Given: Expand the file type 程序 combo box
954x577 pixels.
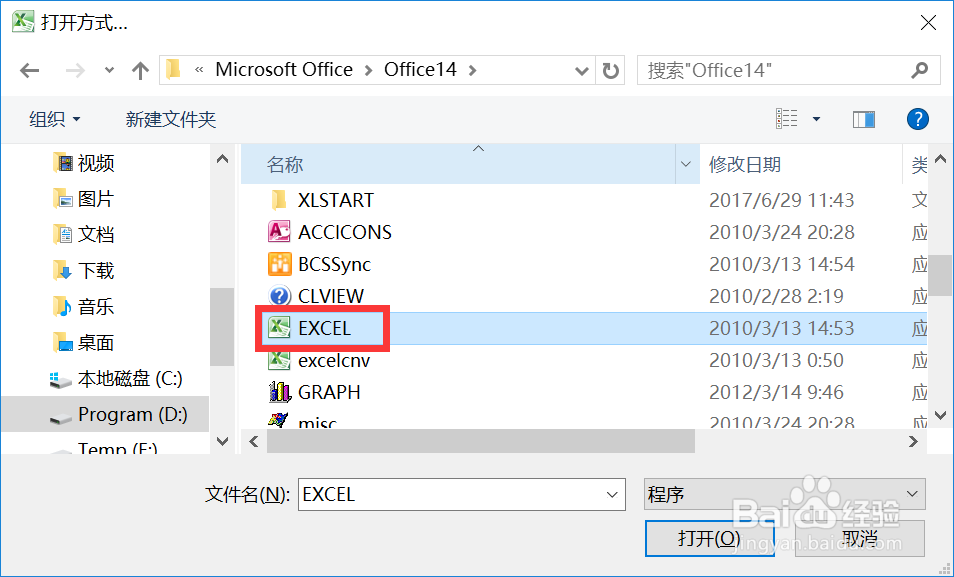Looking at the screenshot, I should (911, 494).
